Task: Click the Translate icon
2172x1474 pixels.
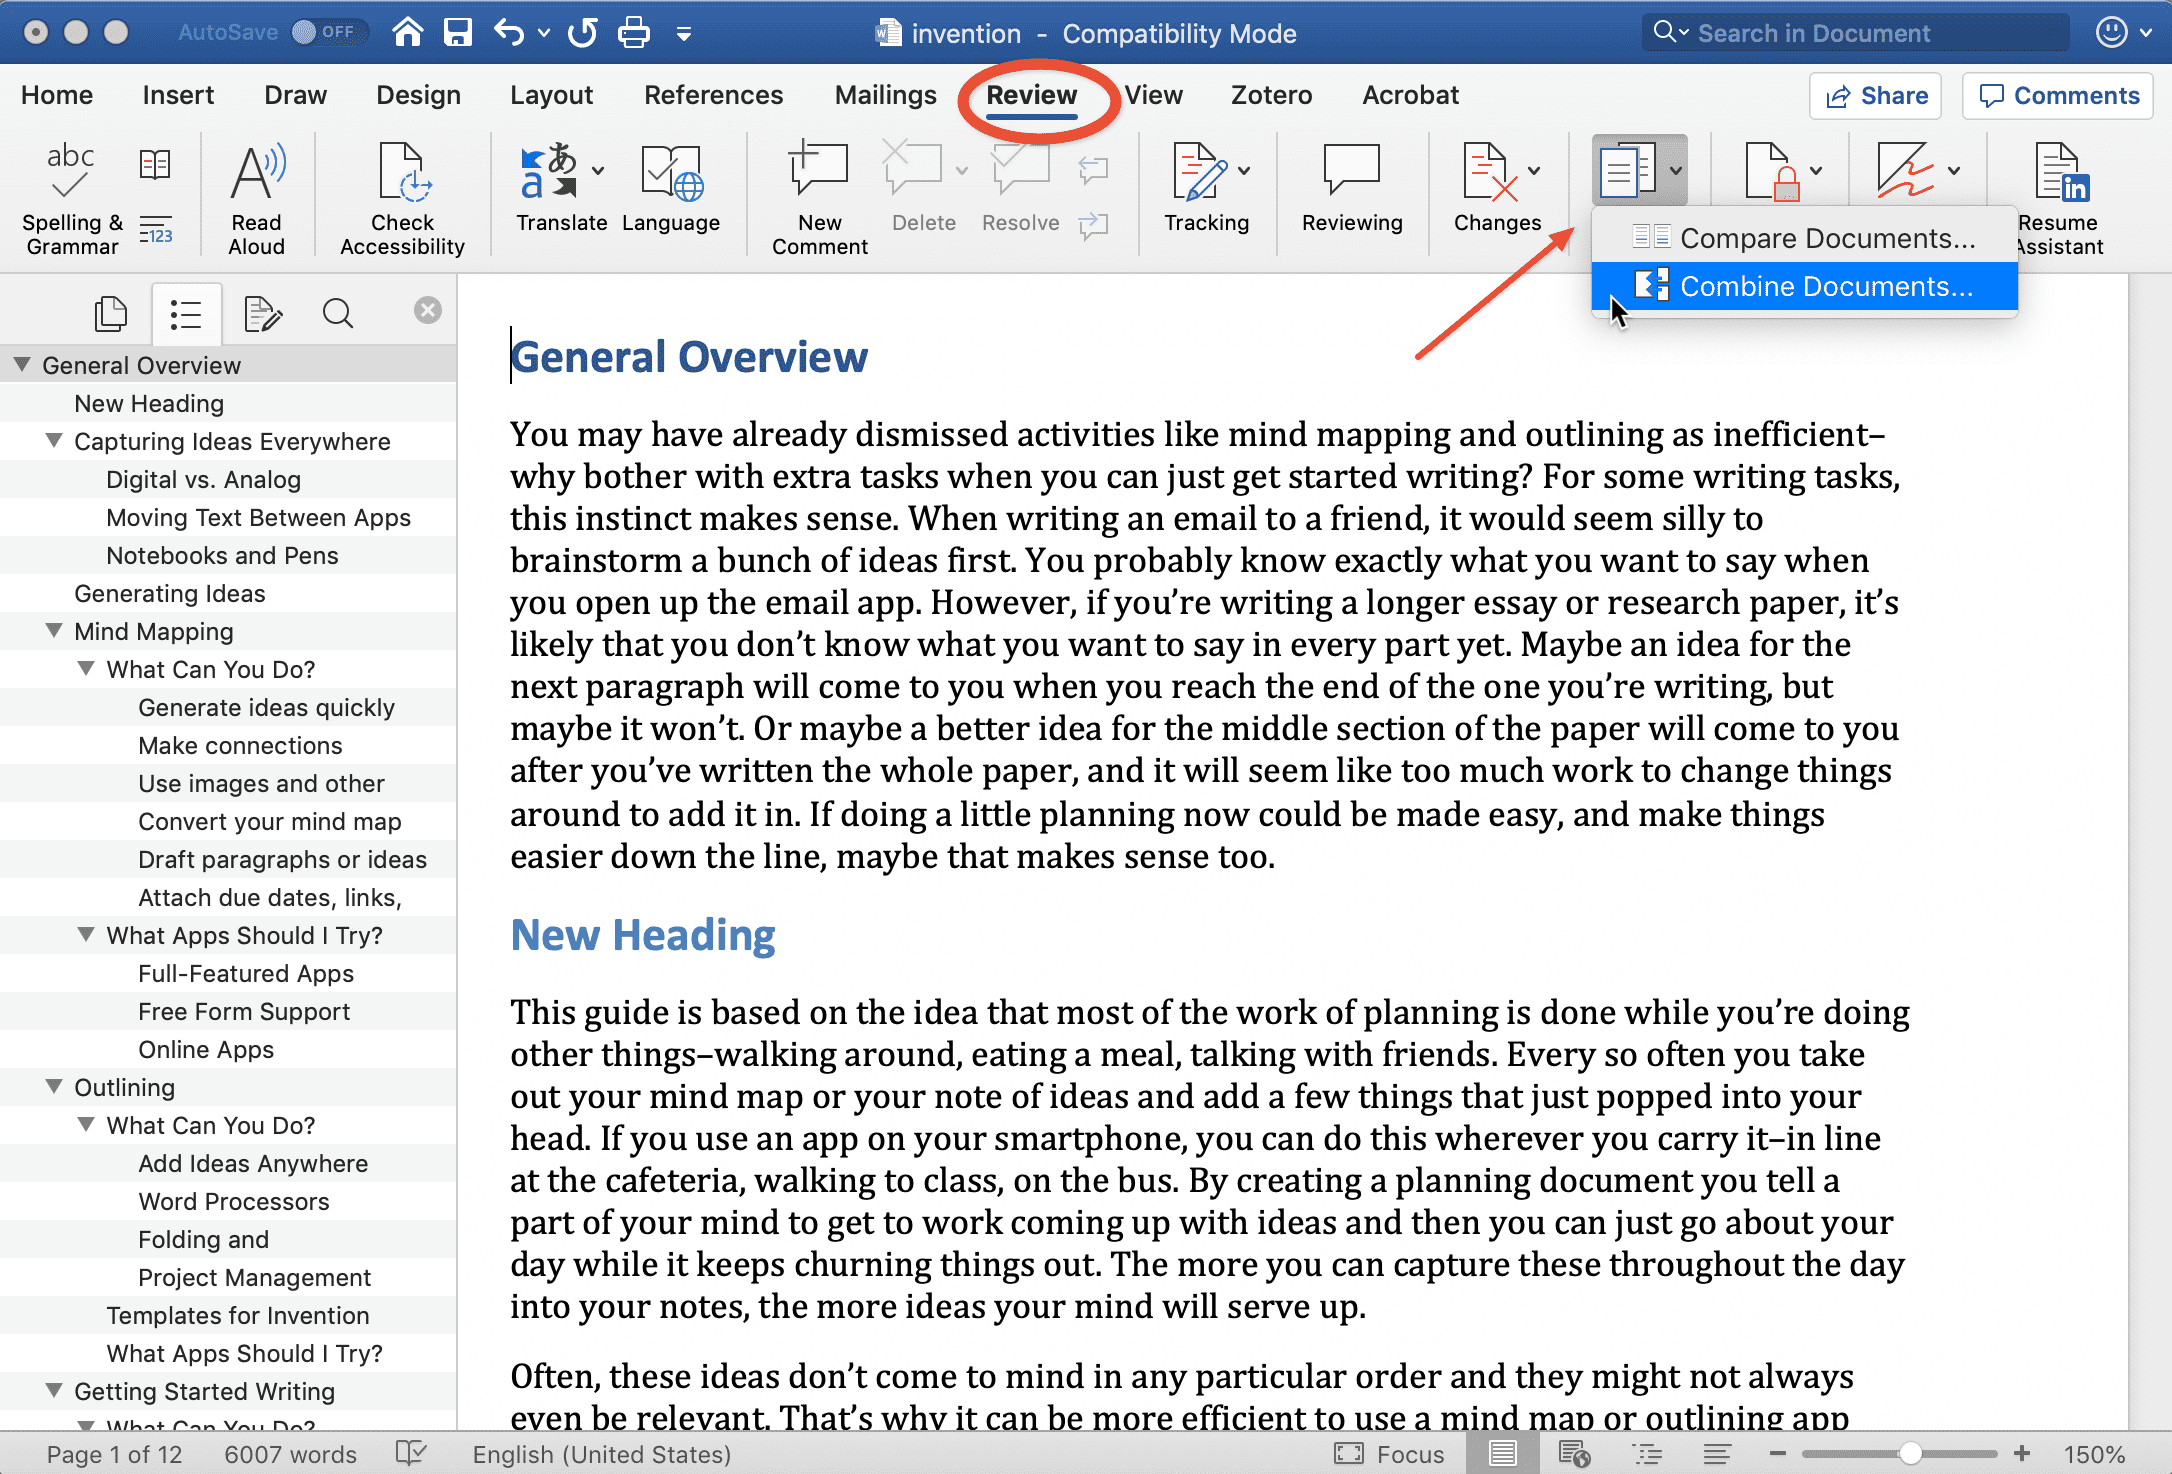Action: [550, 172]
